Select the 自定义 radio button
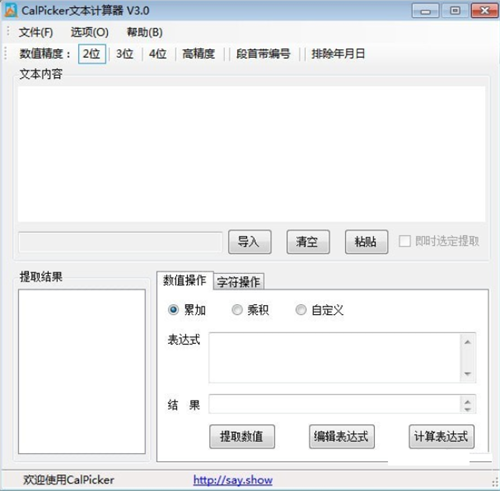The height and width of the screenshot is (491, 500). tap(301, 310)
